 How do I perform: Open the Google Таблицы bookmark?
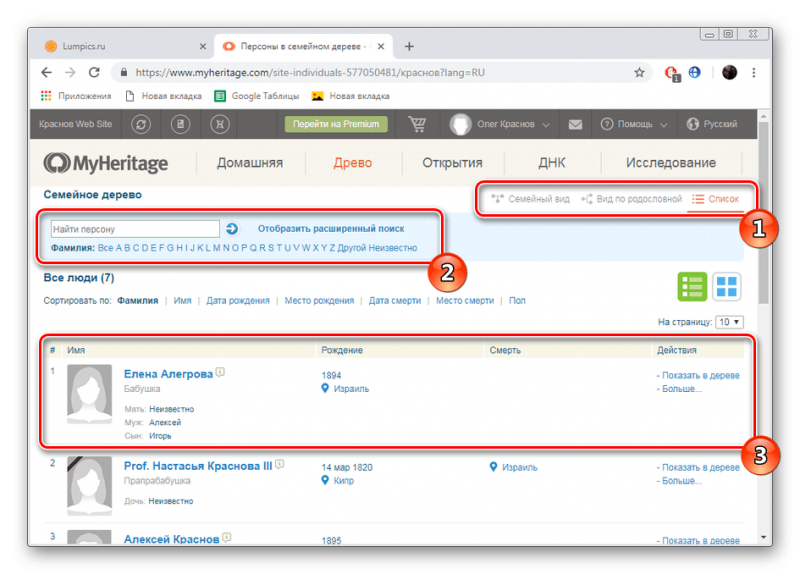tap(257, 96)
